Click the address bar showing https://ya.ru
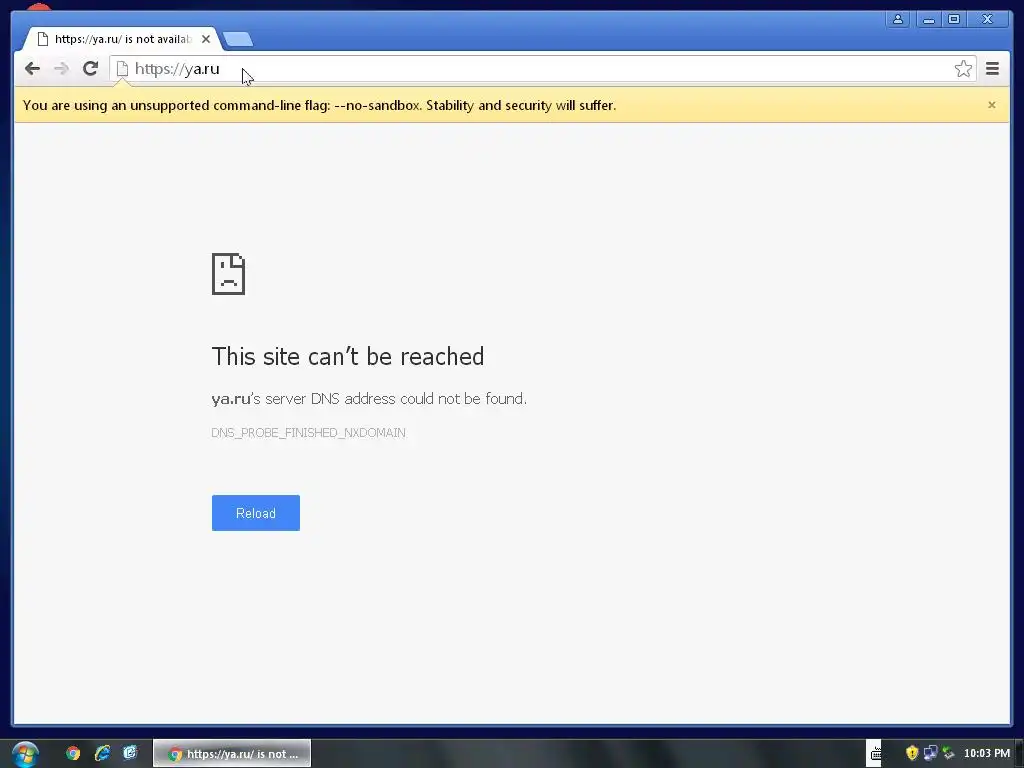Image resolution: width=1024 pixels, height=768 pixels. pos(542,69)
